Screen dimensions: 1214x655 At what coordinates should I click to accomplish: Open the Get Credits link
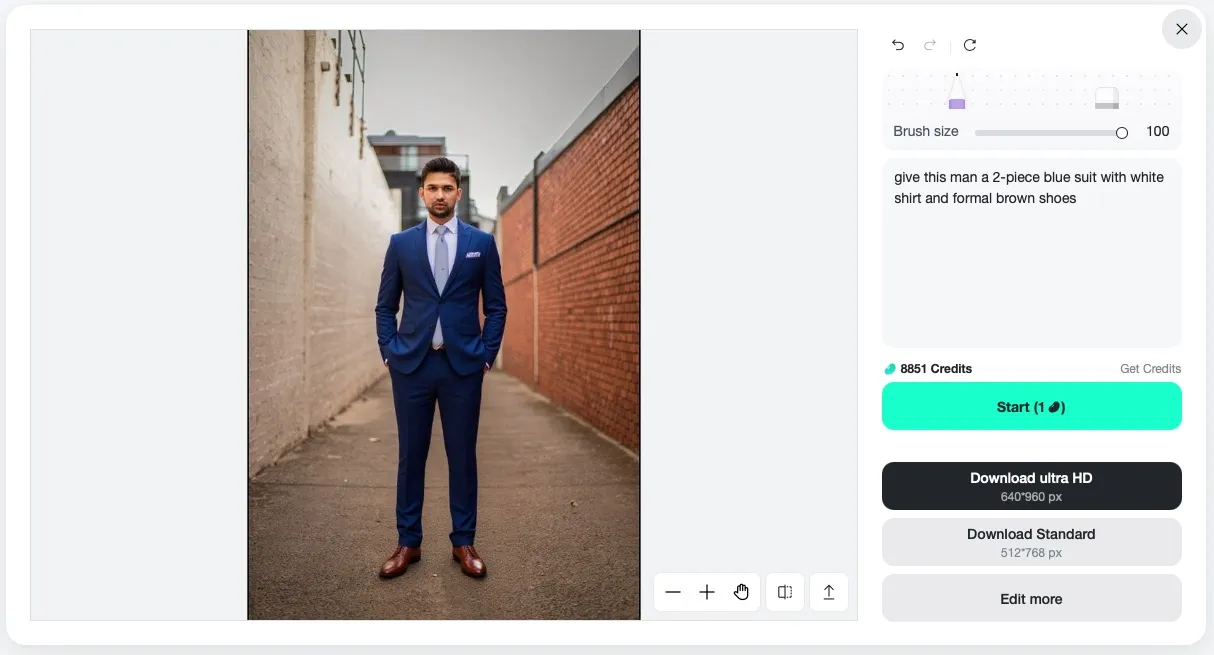click(x=1150, y=369)
